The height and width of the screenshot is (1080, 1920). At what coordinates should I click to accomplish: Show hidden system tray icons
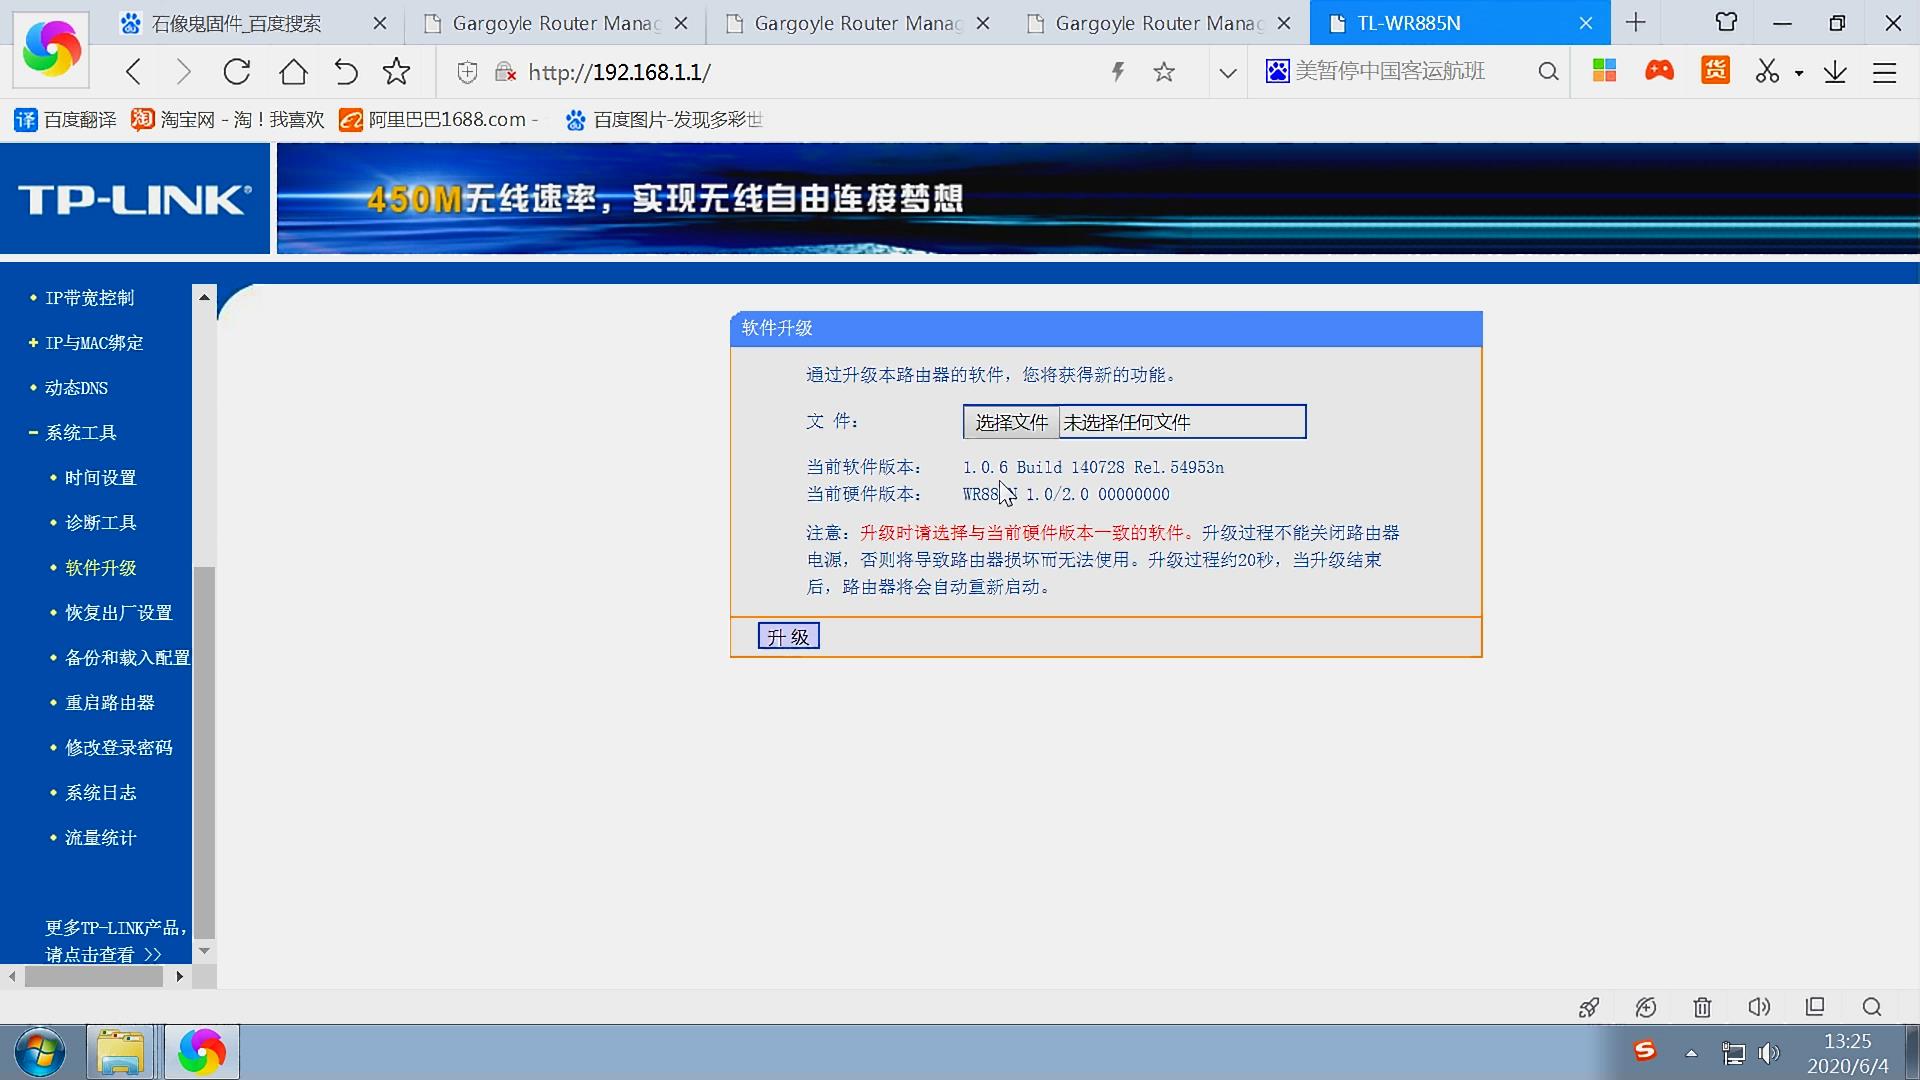(1692, 1052)
